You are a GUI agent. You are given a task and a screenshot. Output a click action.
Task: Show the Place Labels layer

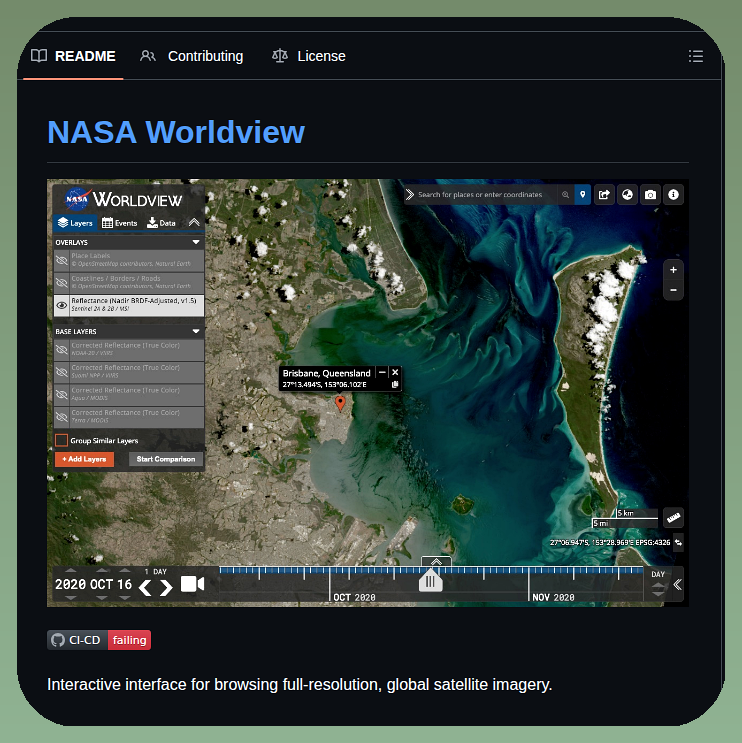pyautogui.click(x=62, y=260)
